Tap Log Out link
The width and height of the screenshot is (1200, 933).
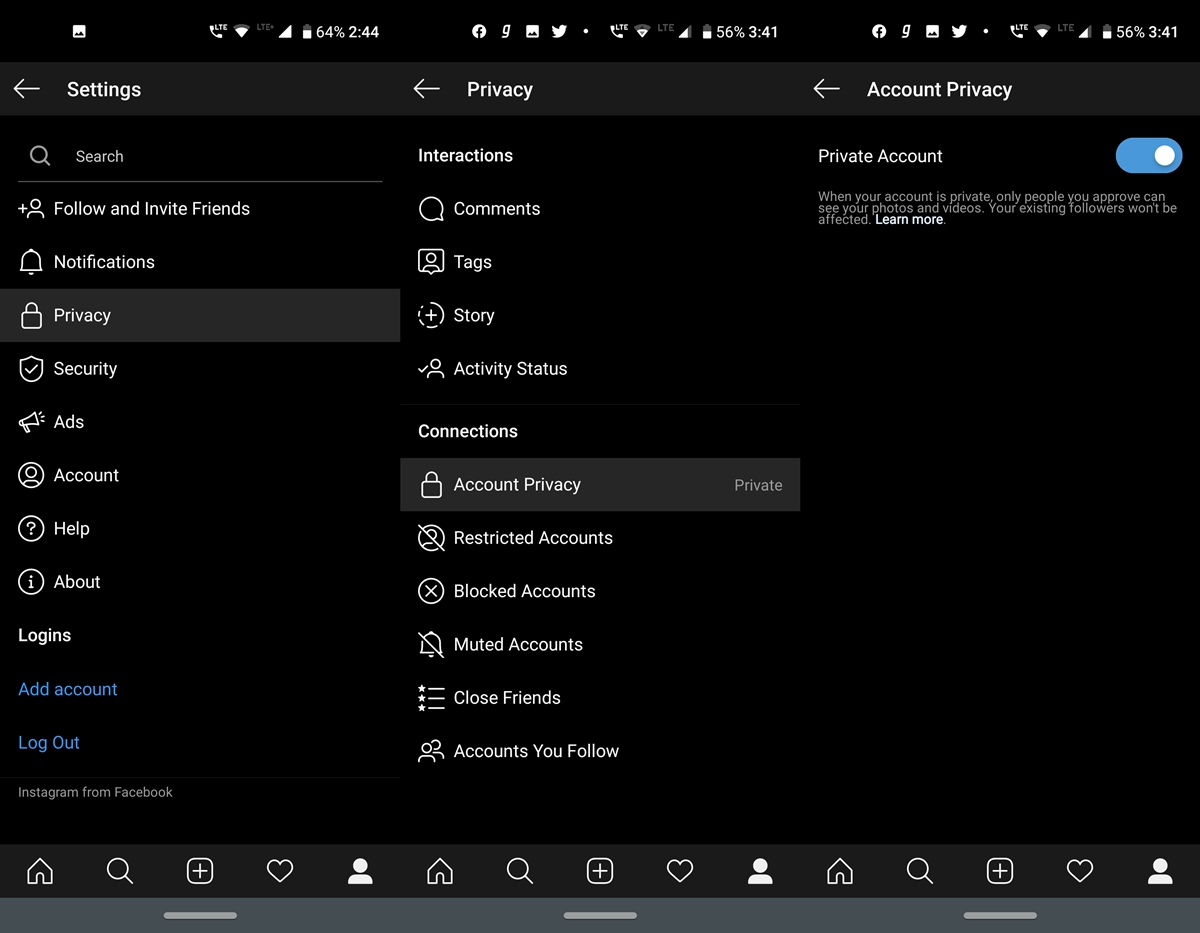click(49, 742)
